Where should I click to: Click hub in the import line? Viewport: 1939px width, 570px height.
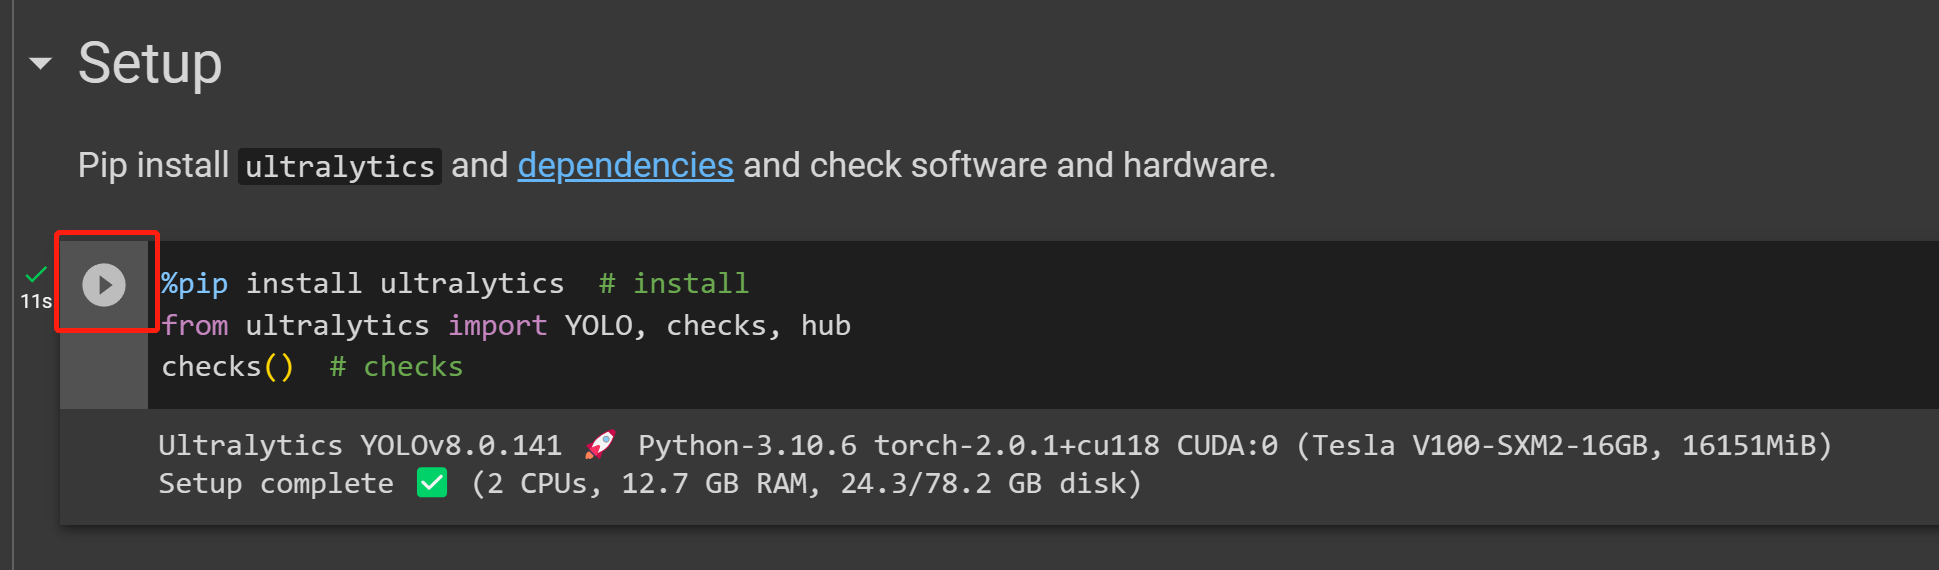pos(825,326)
